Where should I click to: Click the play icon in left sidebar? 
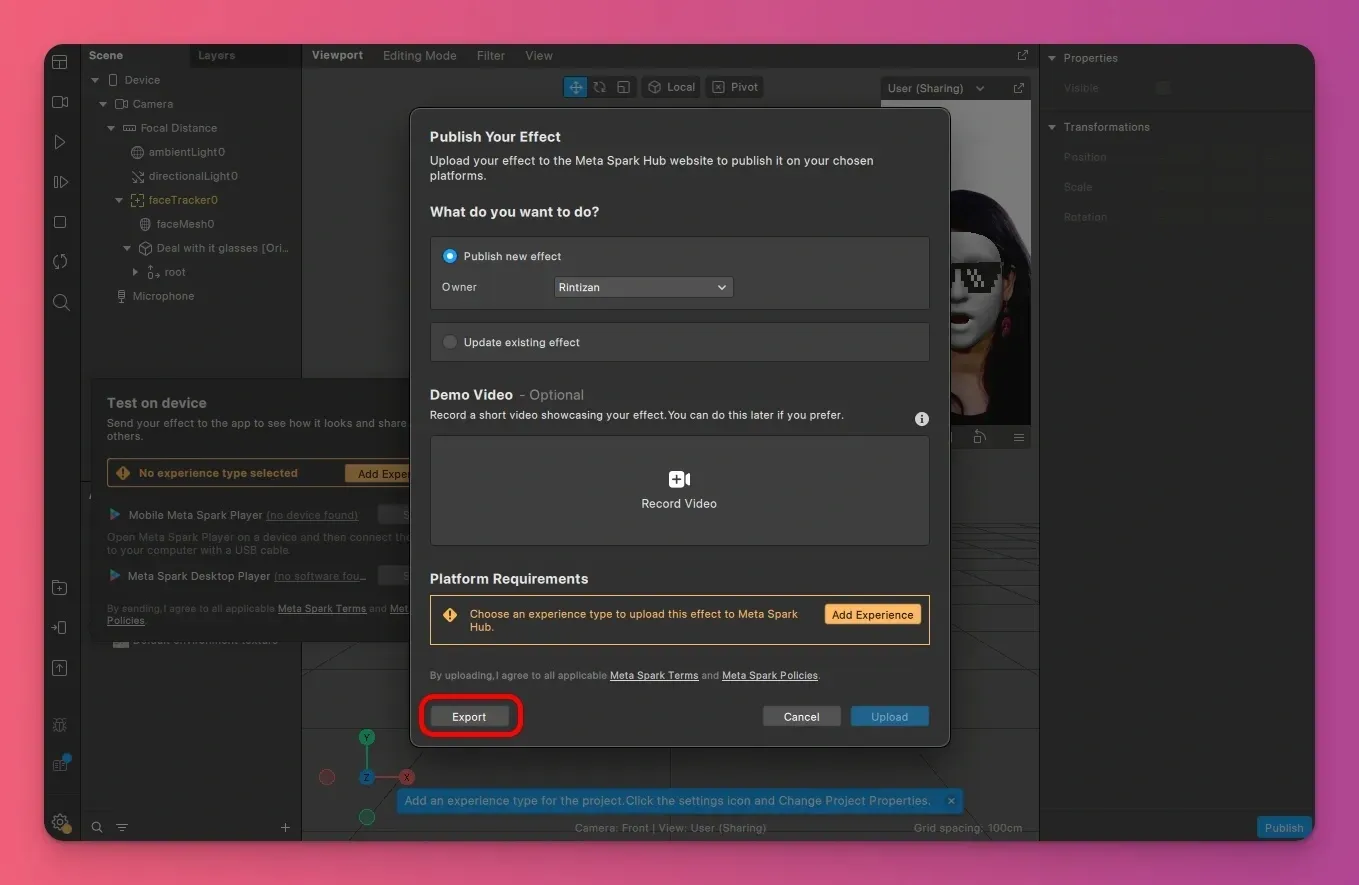[60, 142]
